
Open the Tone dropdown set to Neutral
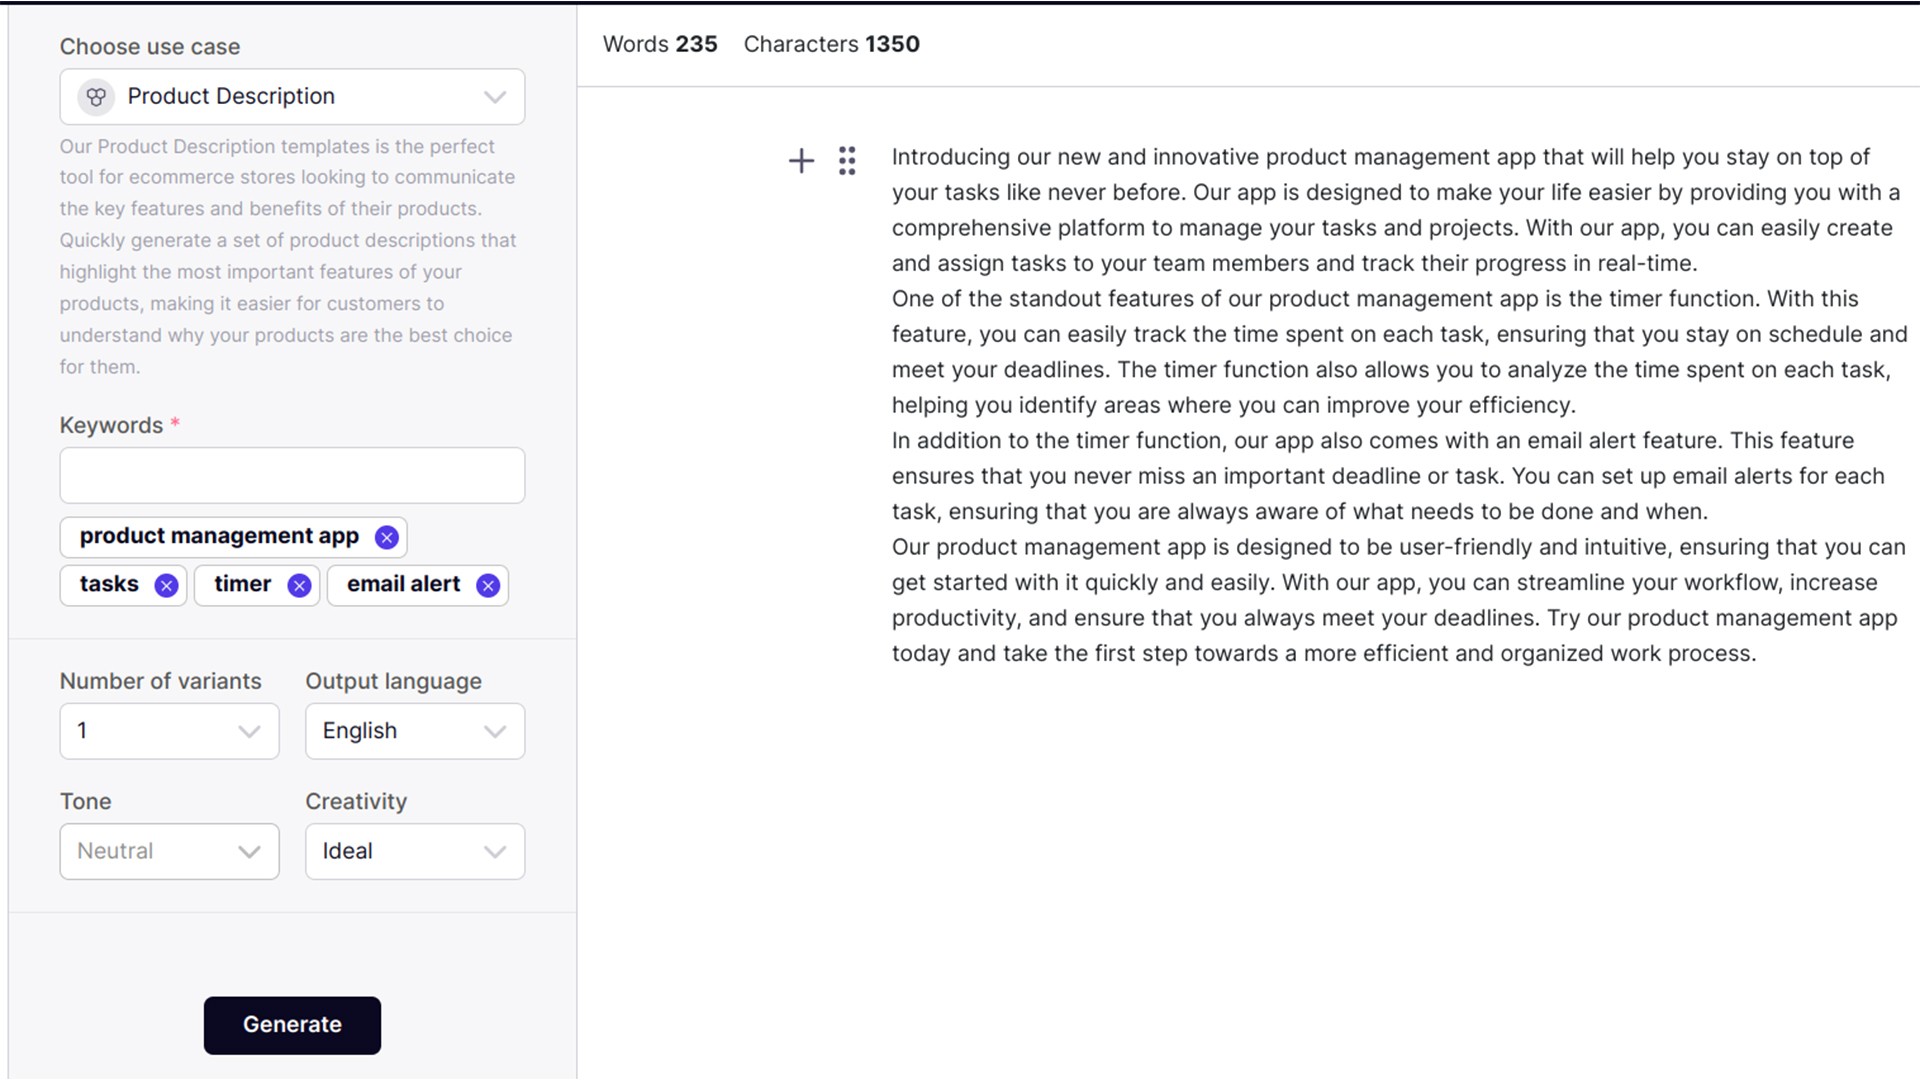point(169,851)
